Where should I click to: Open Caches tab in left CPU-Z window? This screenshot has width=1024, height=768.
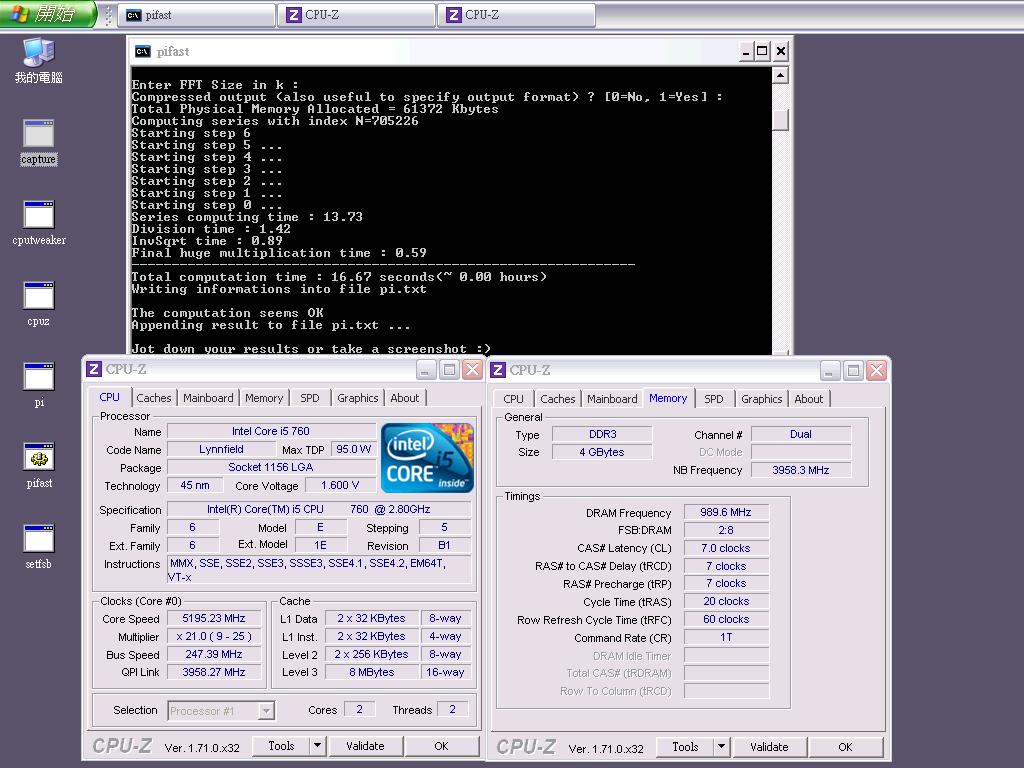click(153, 398)
